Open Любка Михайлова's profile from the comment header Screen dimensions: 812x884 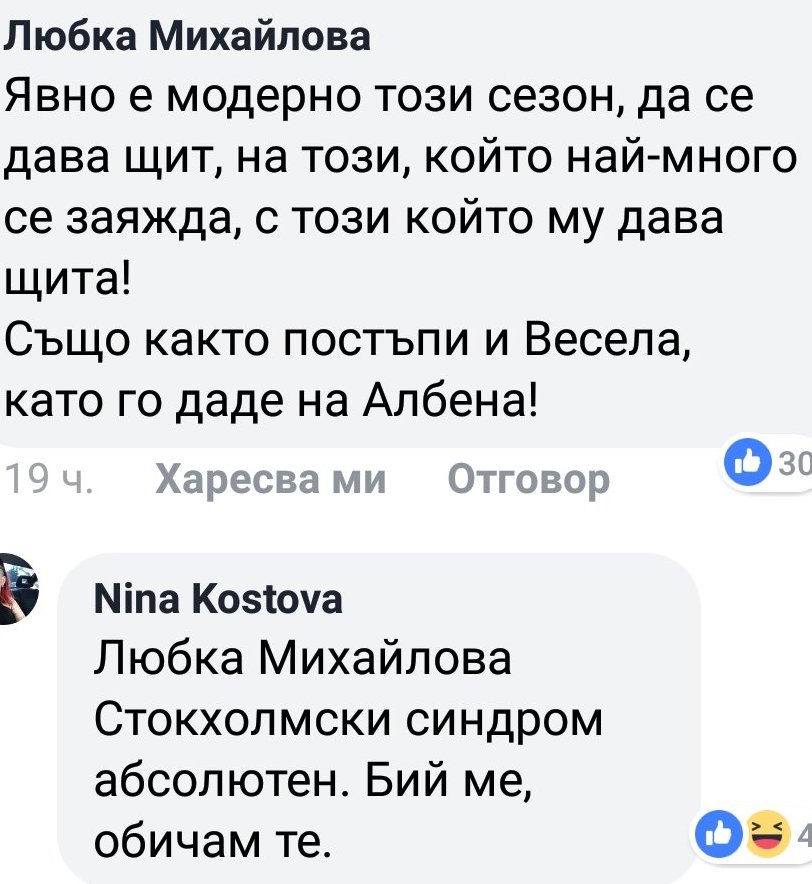(188, 37)
